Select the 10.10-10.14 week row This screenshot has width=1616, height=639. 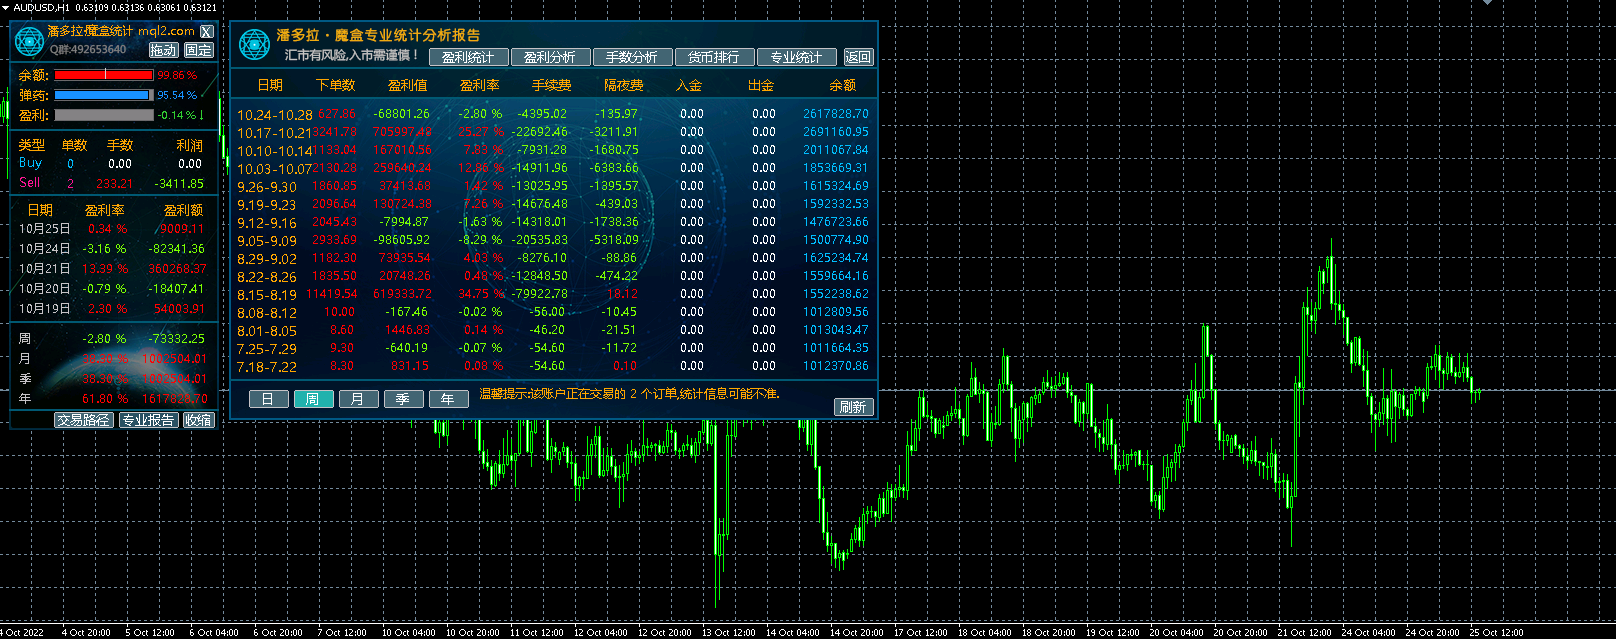coord(553,150)
